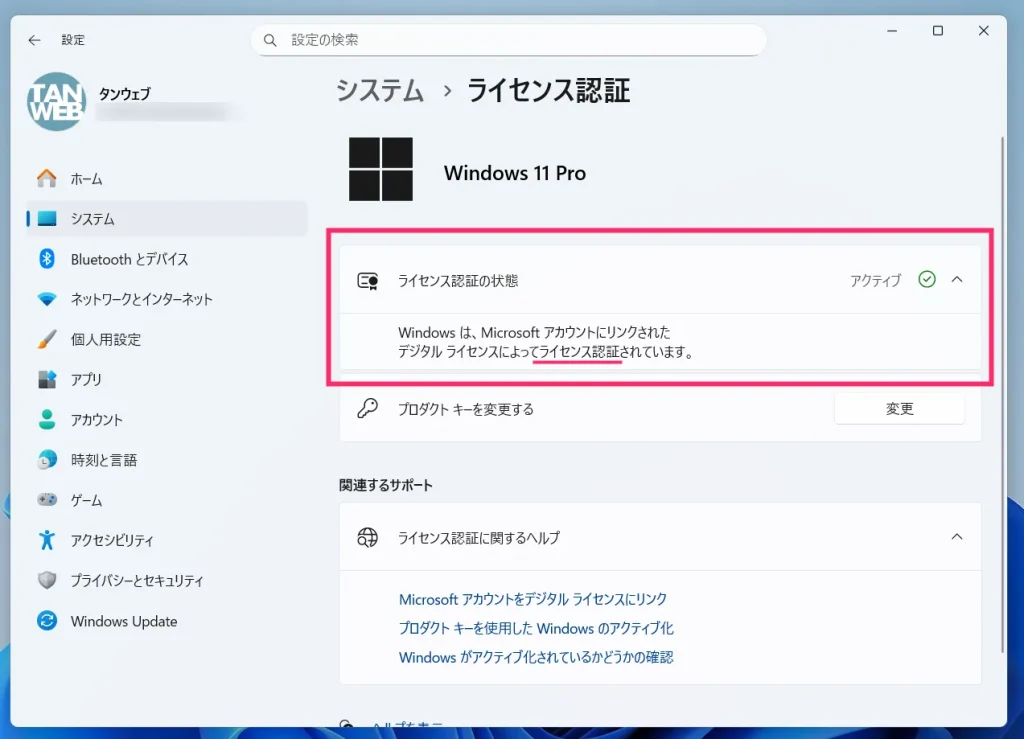This screenshot has width=1024, height=739.
Task: Open アカウント settings page
Action: pos(167,420)
